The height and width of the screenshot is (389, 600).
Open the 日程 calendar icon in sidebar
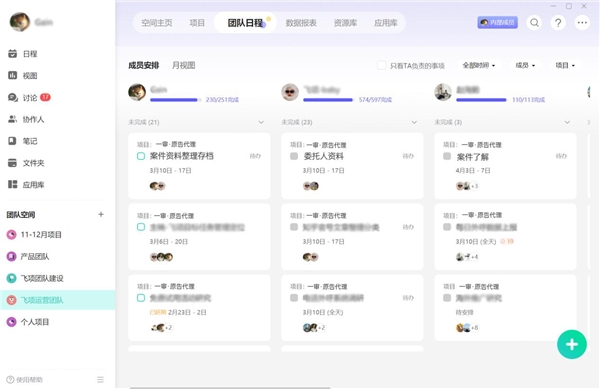coord(13,54)
